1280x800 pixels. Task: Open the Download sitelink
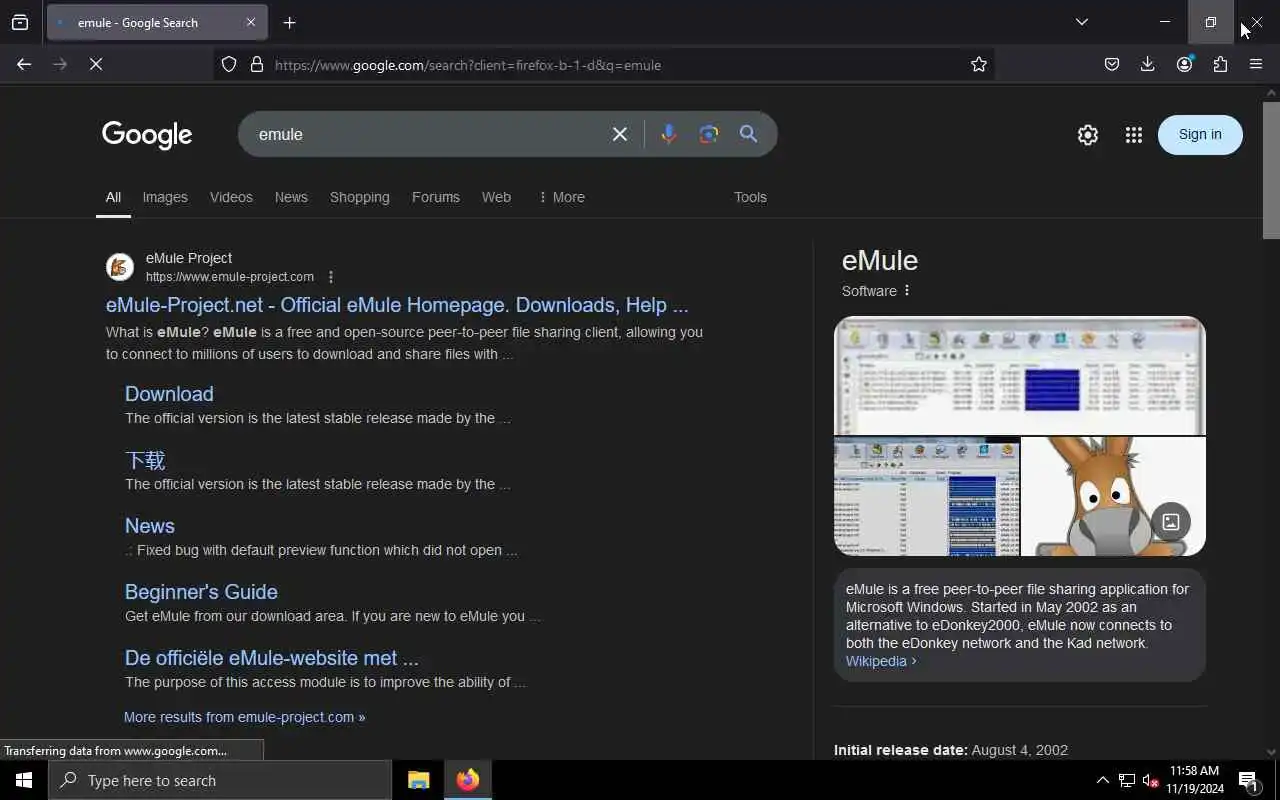point(169,394)
